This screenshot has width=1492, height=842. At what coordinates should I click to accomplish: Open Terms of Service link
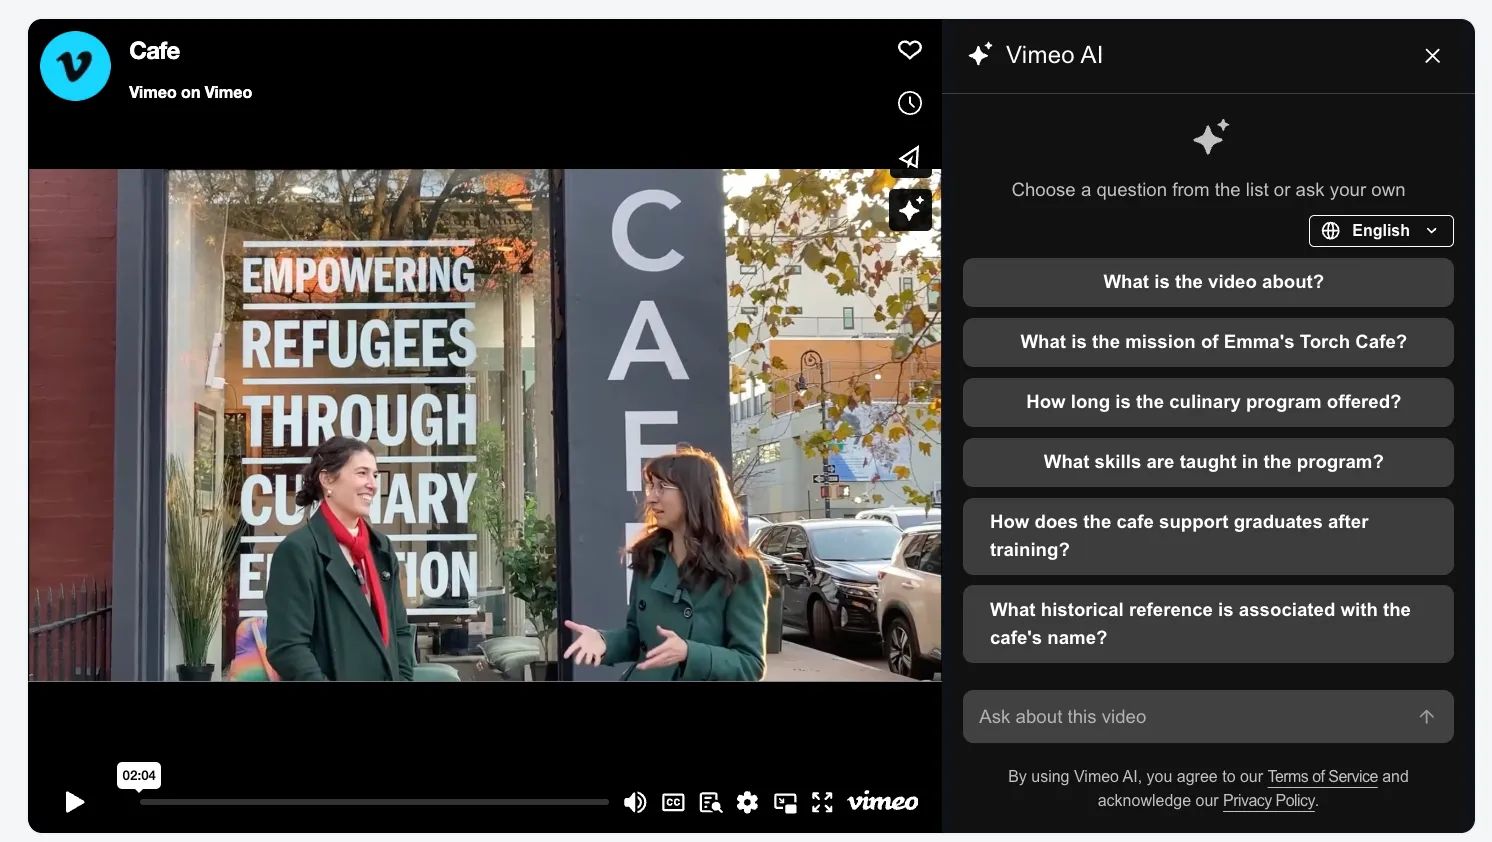click(x=1322, y=777)
